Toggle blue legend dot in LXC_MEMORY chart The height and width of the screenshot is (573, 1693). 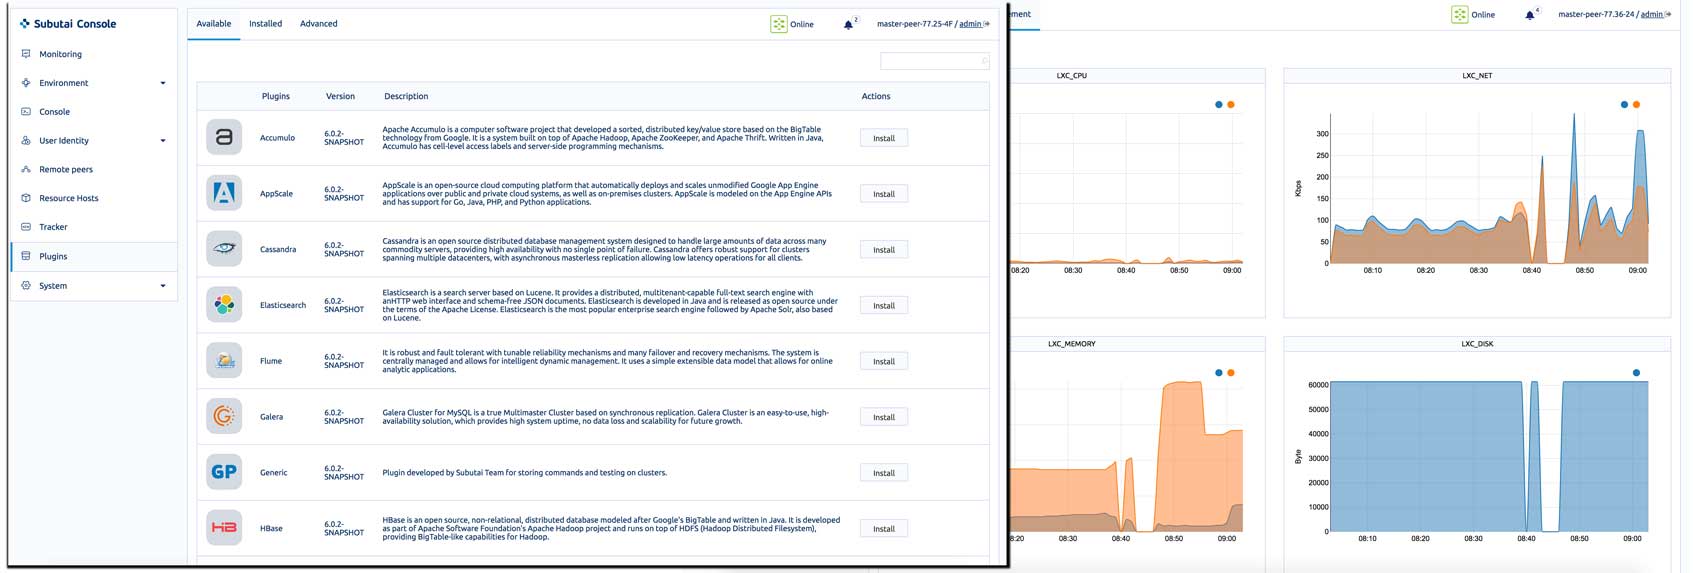(1218, 373)
